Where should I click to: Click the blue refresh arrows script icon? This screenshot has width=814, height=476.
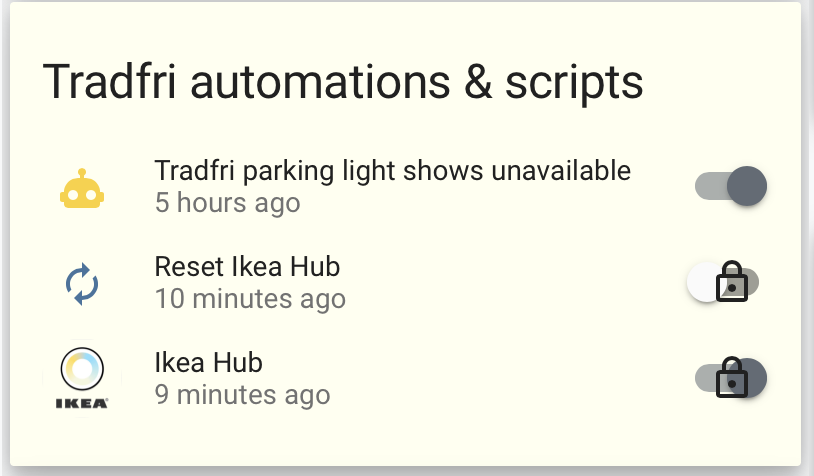coord(82,284)
